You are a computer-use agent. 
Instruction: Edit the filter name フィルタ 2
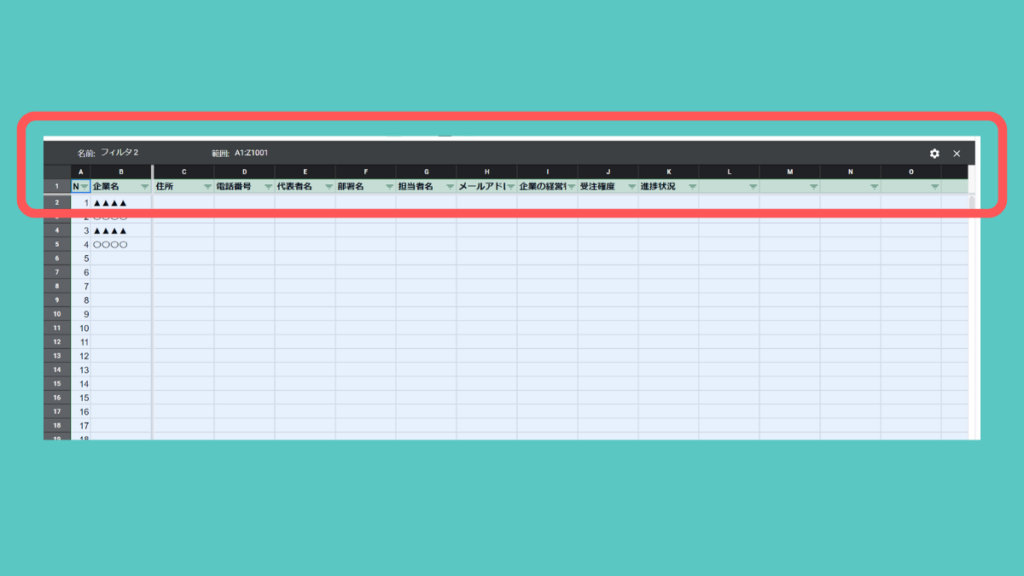tap(119, 153)
